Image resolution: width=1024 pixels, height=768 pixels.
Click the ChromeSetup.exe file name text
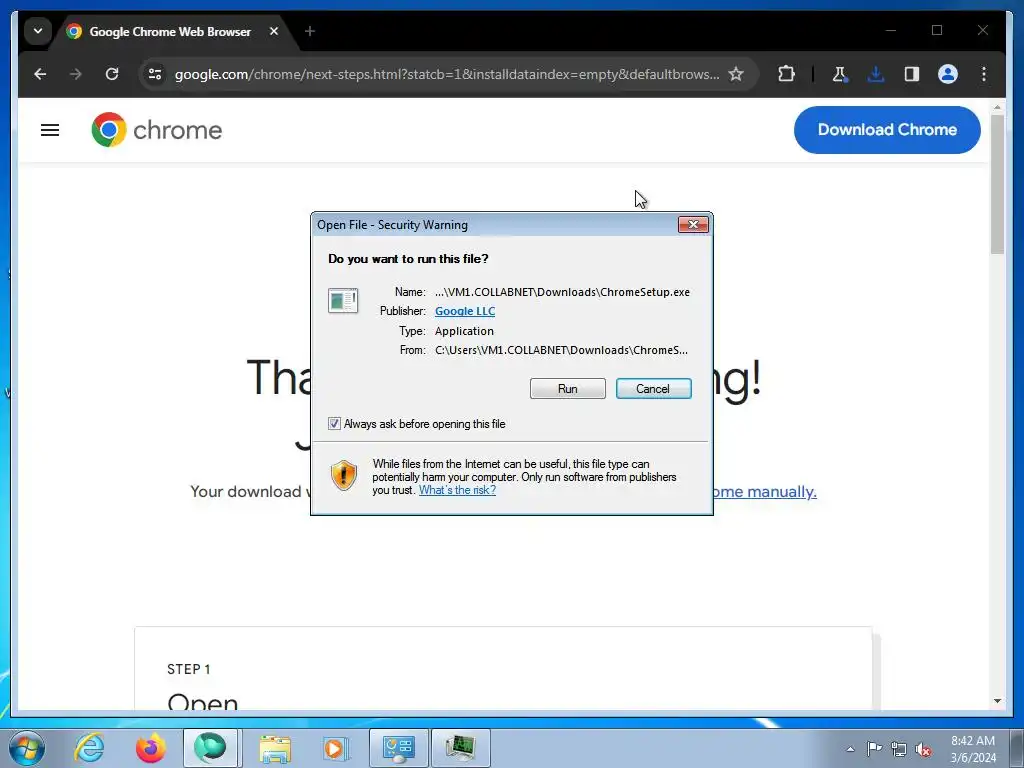coord(562,292)
